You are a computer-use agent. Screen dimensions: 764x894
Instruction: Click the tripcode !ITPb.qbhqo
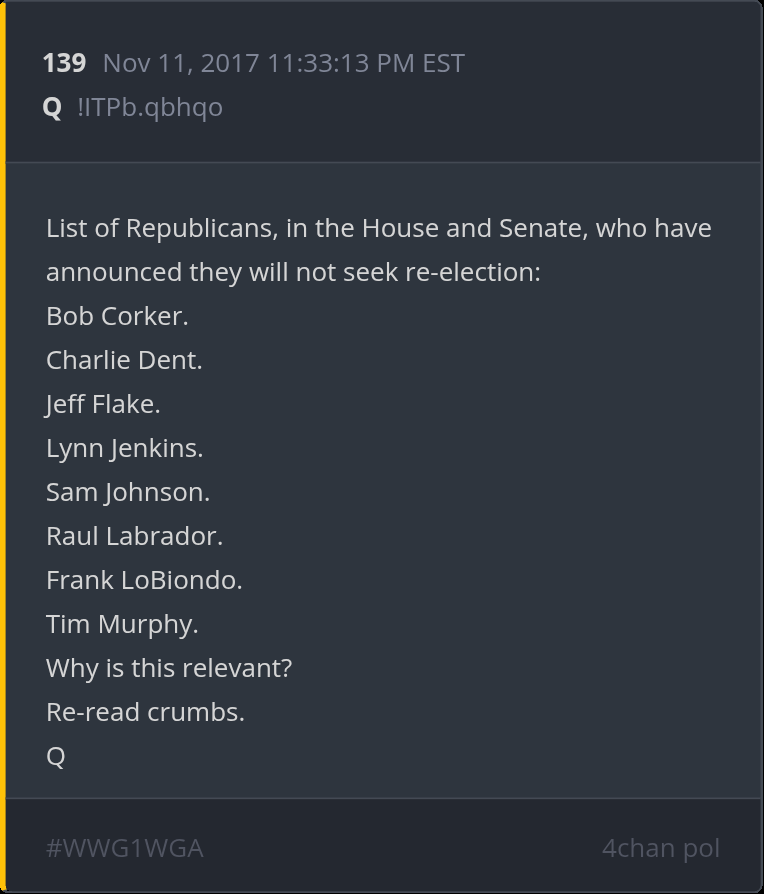tap(149, 107)
